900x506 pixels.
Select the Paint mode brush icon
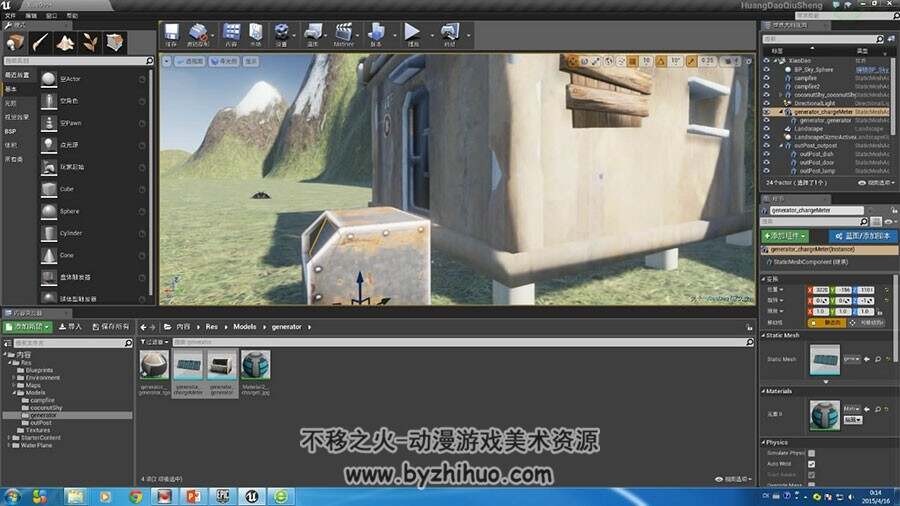coord(40,43)
